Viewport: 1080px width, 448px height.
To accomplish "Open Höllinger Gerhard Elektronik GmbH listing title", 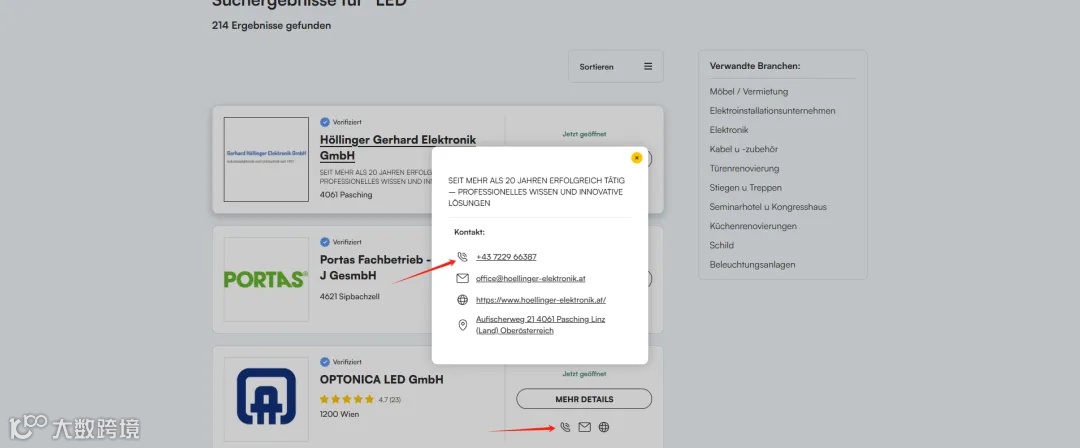I will 398,147.
